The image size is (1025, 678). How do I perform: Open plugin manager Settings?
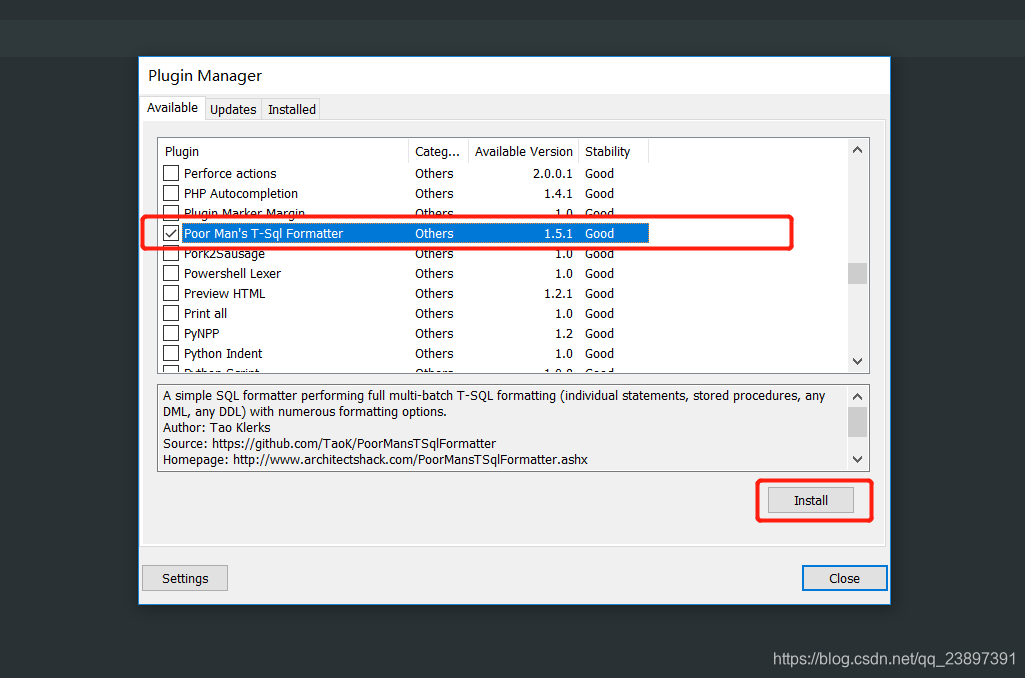185,578
